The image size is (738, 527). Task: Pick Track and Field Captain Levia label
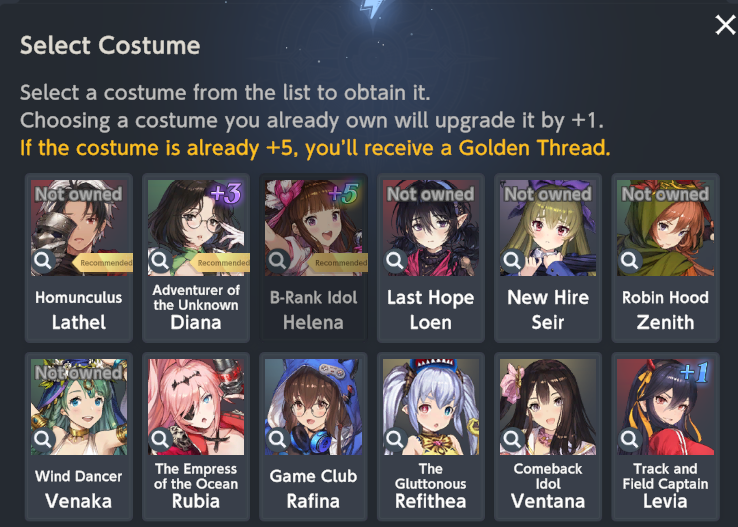(665, 486)
